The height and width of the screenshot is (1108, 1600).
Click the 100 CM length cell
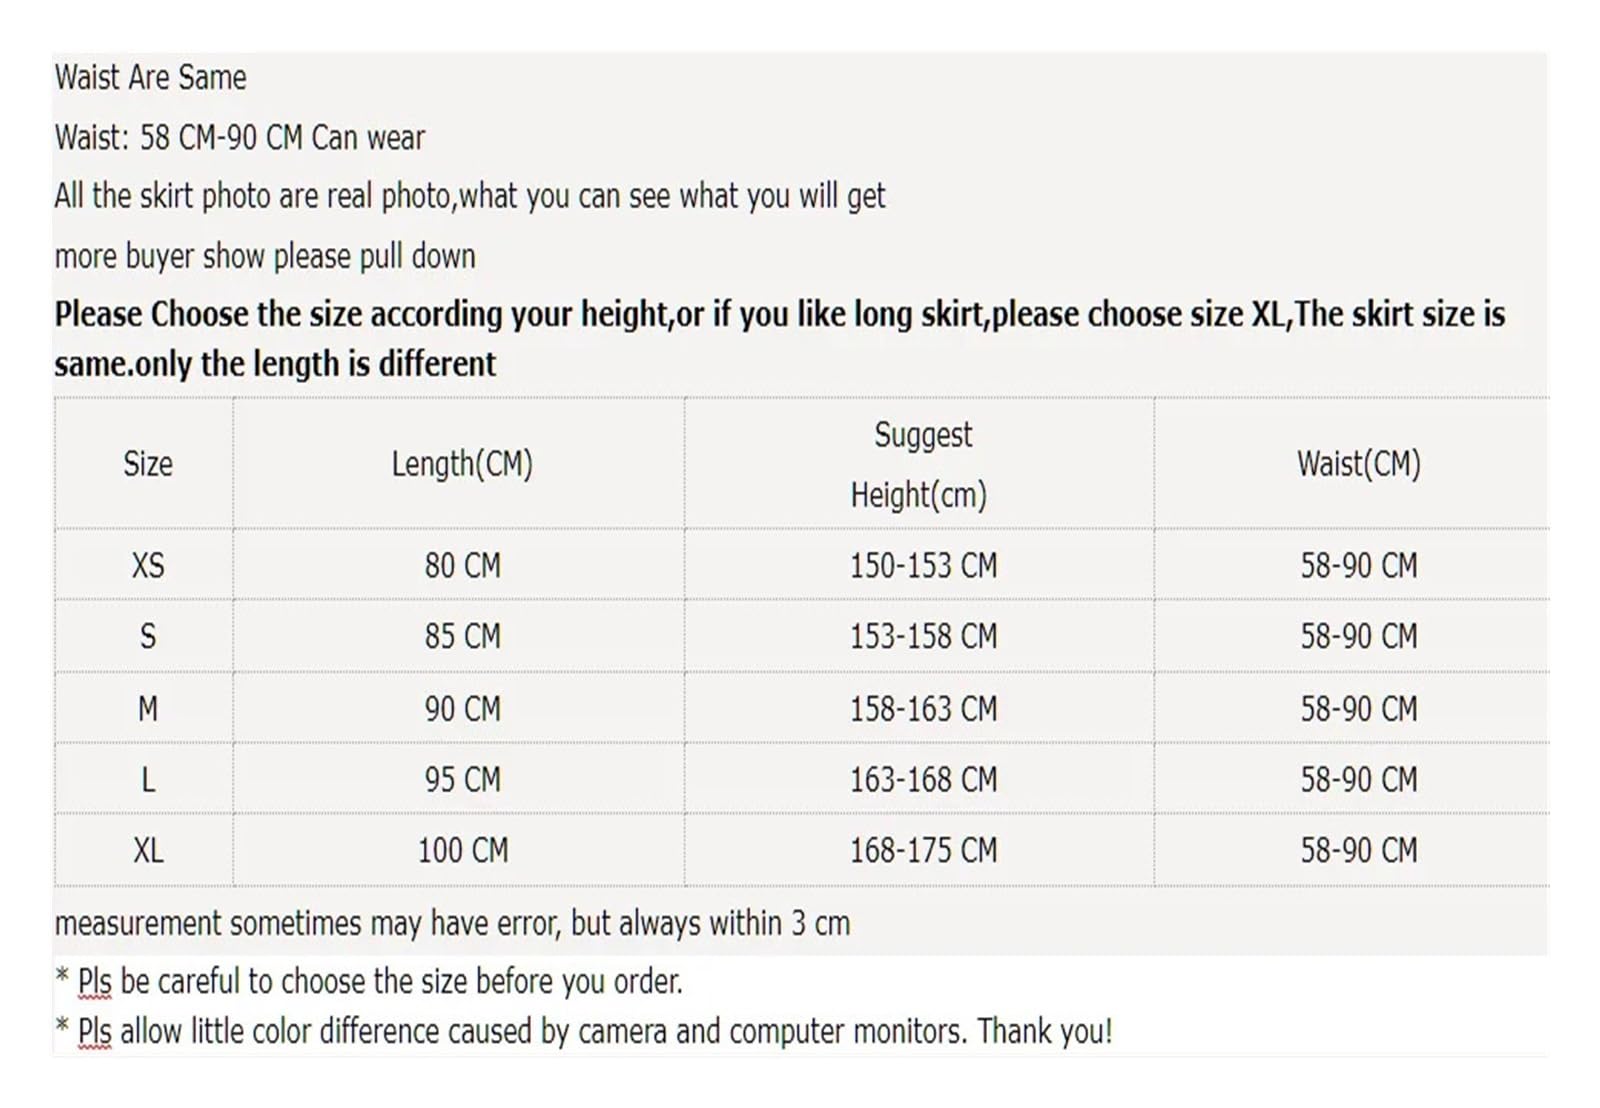[x=462, y=851]
